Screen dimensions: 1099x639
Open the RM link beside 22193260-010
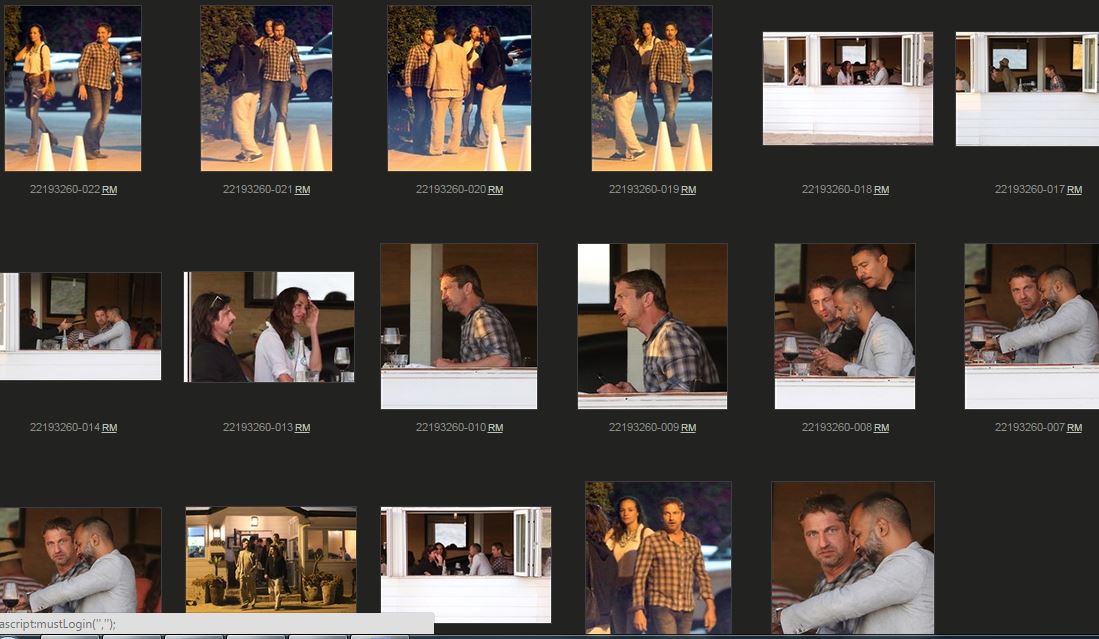point(495,428)
